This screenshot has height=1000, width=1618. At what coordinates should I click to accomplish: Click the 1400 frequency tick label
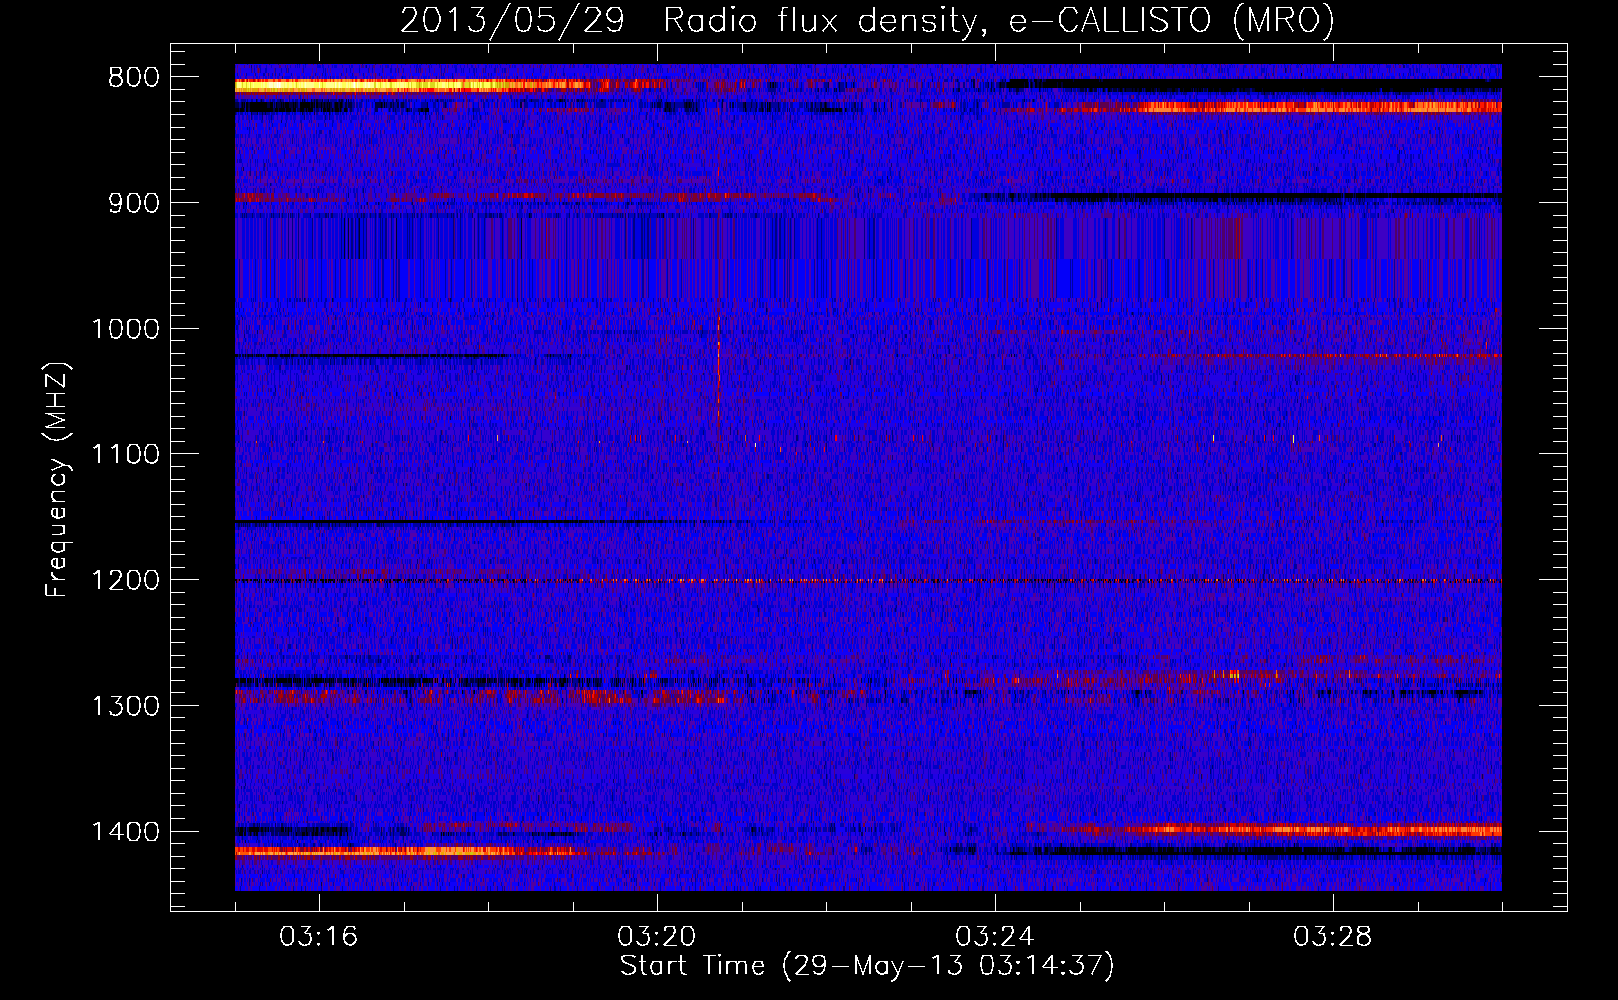pos(125,832)
